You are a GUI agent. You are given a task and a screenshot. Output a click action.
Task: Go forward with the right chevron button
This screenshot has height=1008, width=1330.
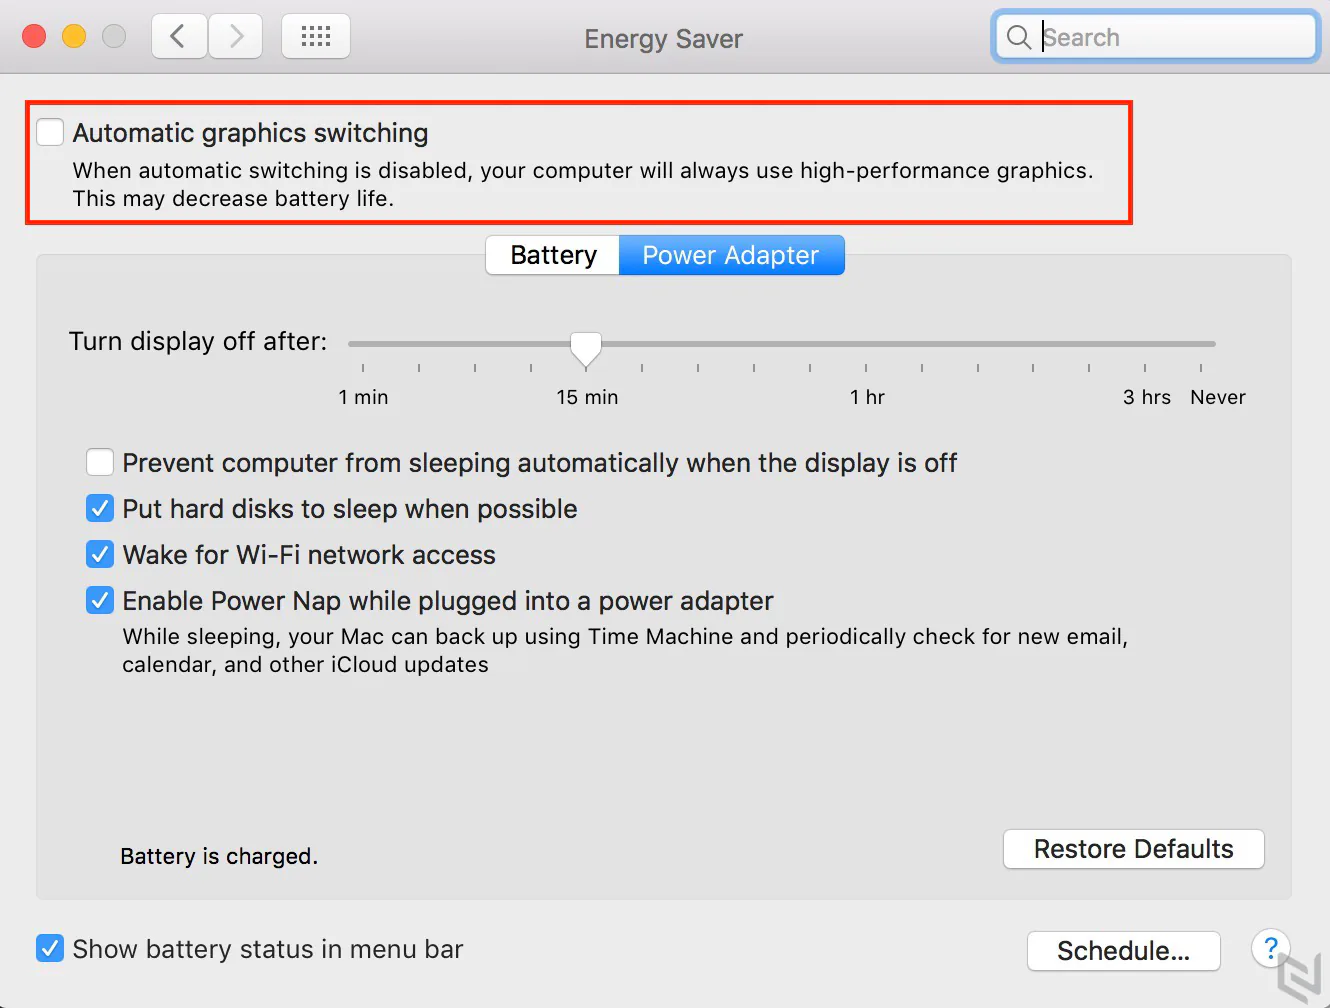tap(236, 37)
